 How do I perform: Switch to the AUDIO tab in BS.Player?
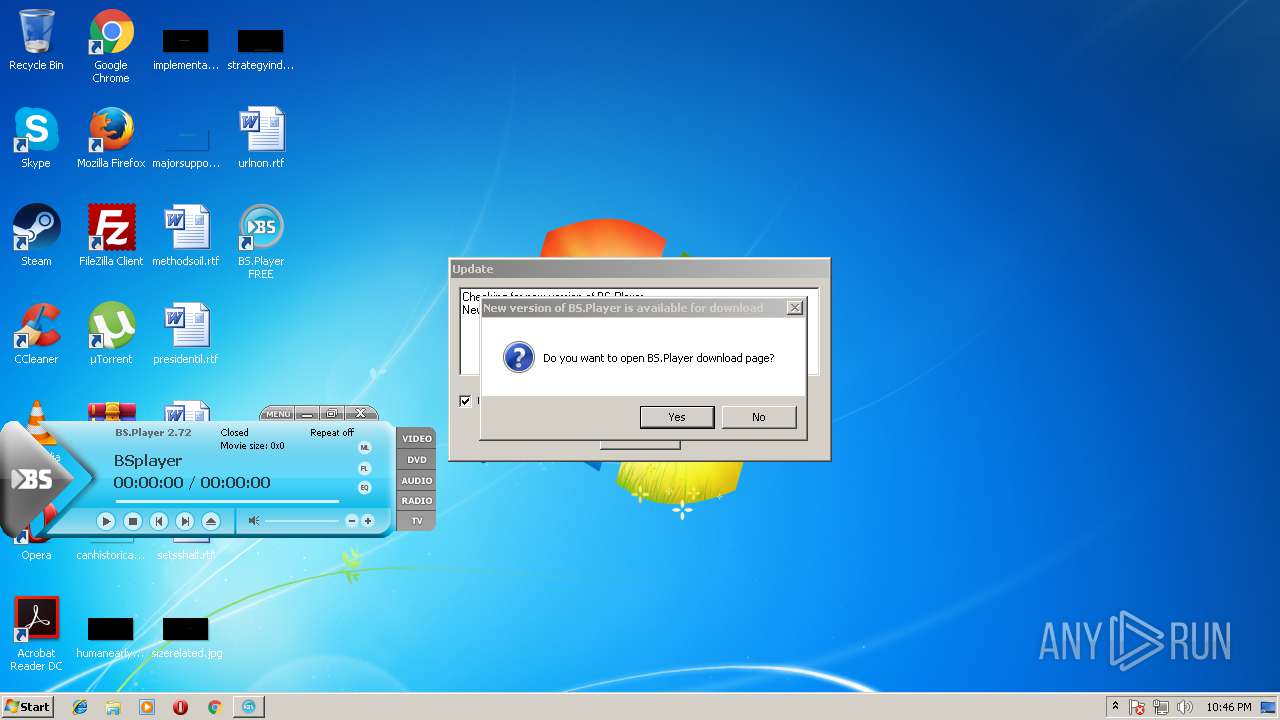(417, 481)
